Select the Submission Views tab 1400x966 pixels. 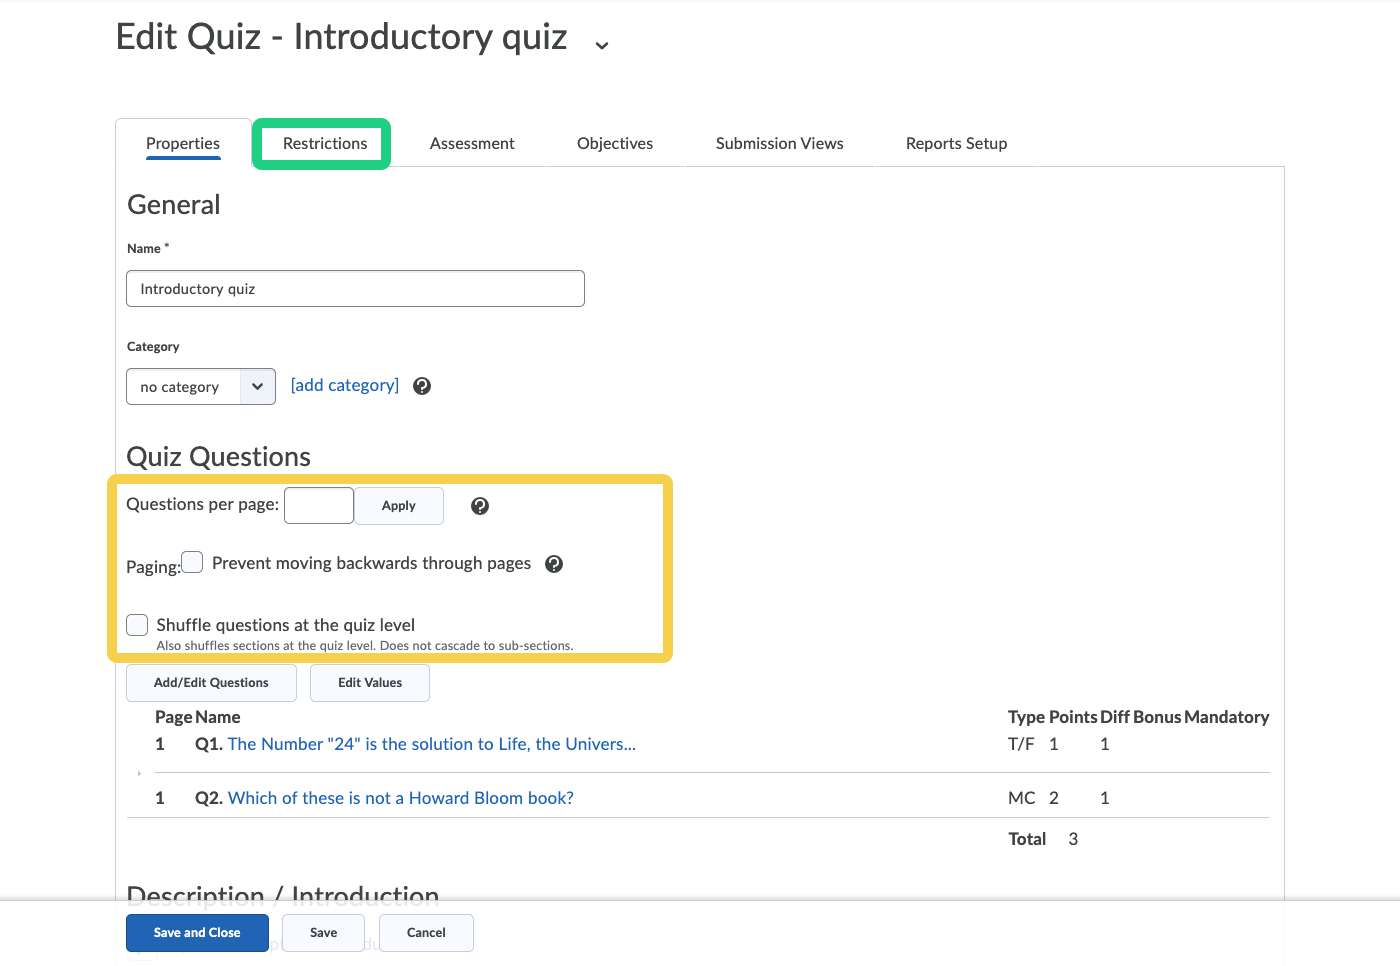coord(779,144)
